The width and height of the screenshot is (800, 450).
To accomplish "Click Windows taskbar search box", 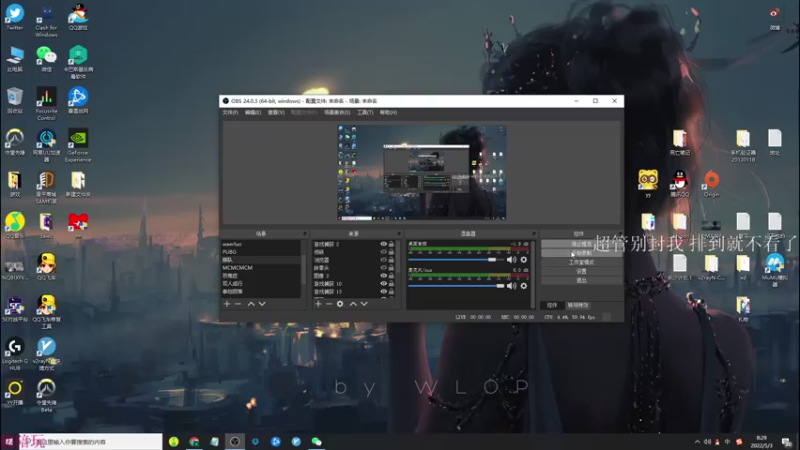I will click(90, 442).
